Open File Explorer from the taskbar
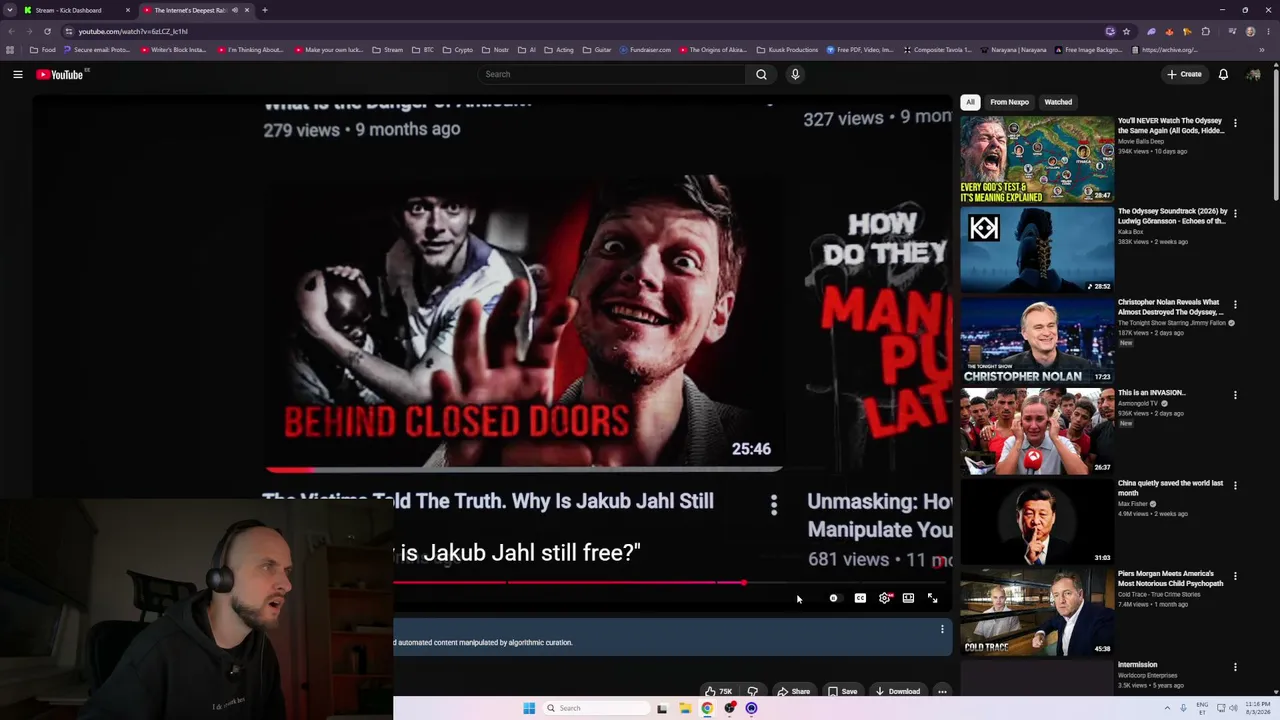1280x720 pixels. (x=685, y=708)
